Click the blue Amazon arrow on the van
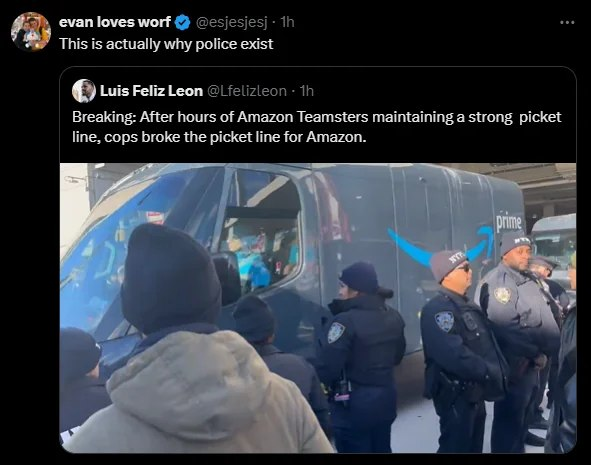591x465 pixels. (x=441, y=245)
